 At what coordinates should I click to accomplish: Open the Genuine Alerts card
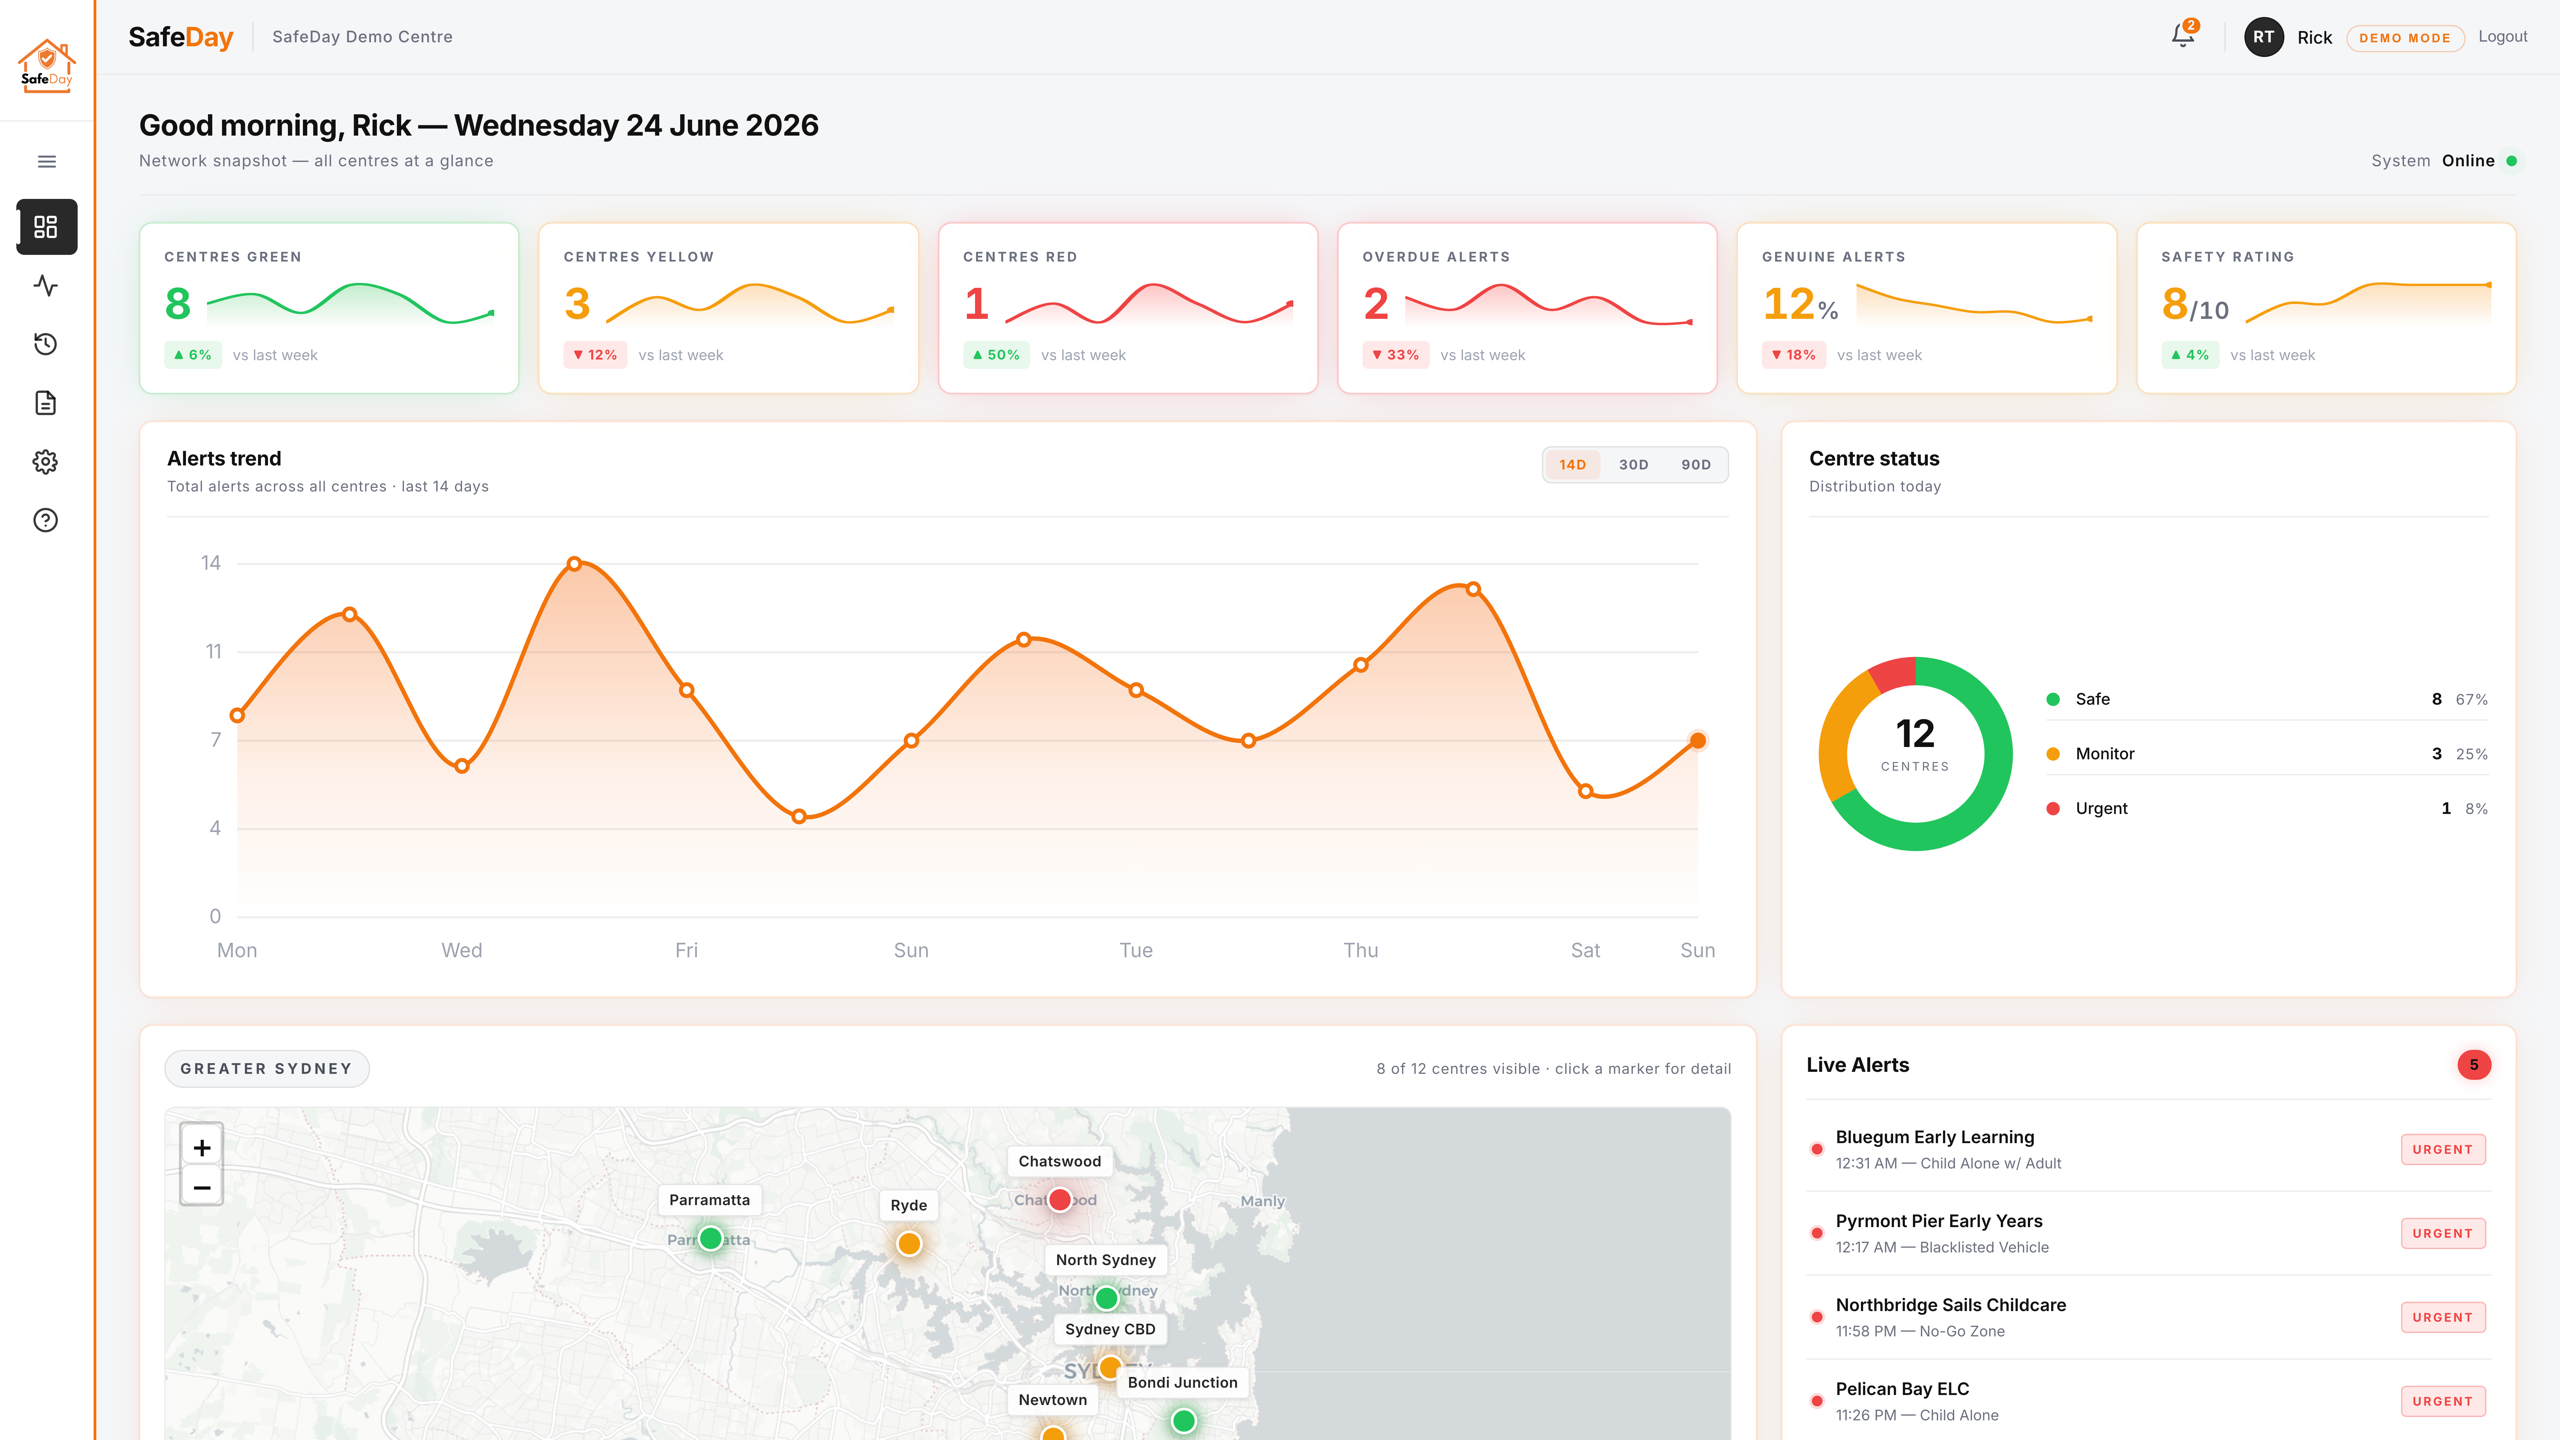[x=1927, y=308]
